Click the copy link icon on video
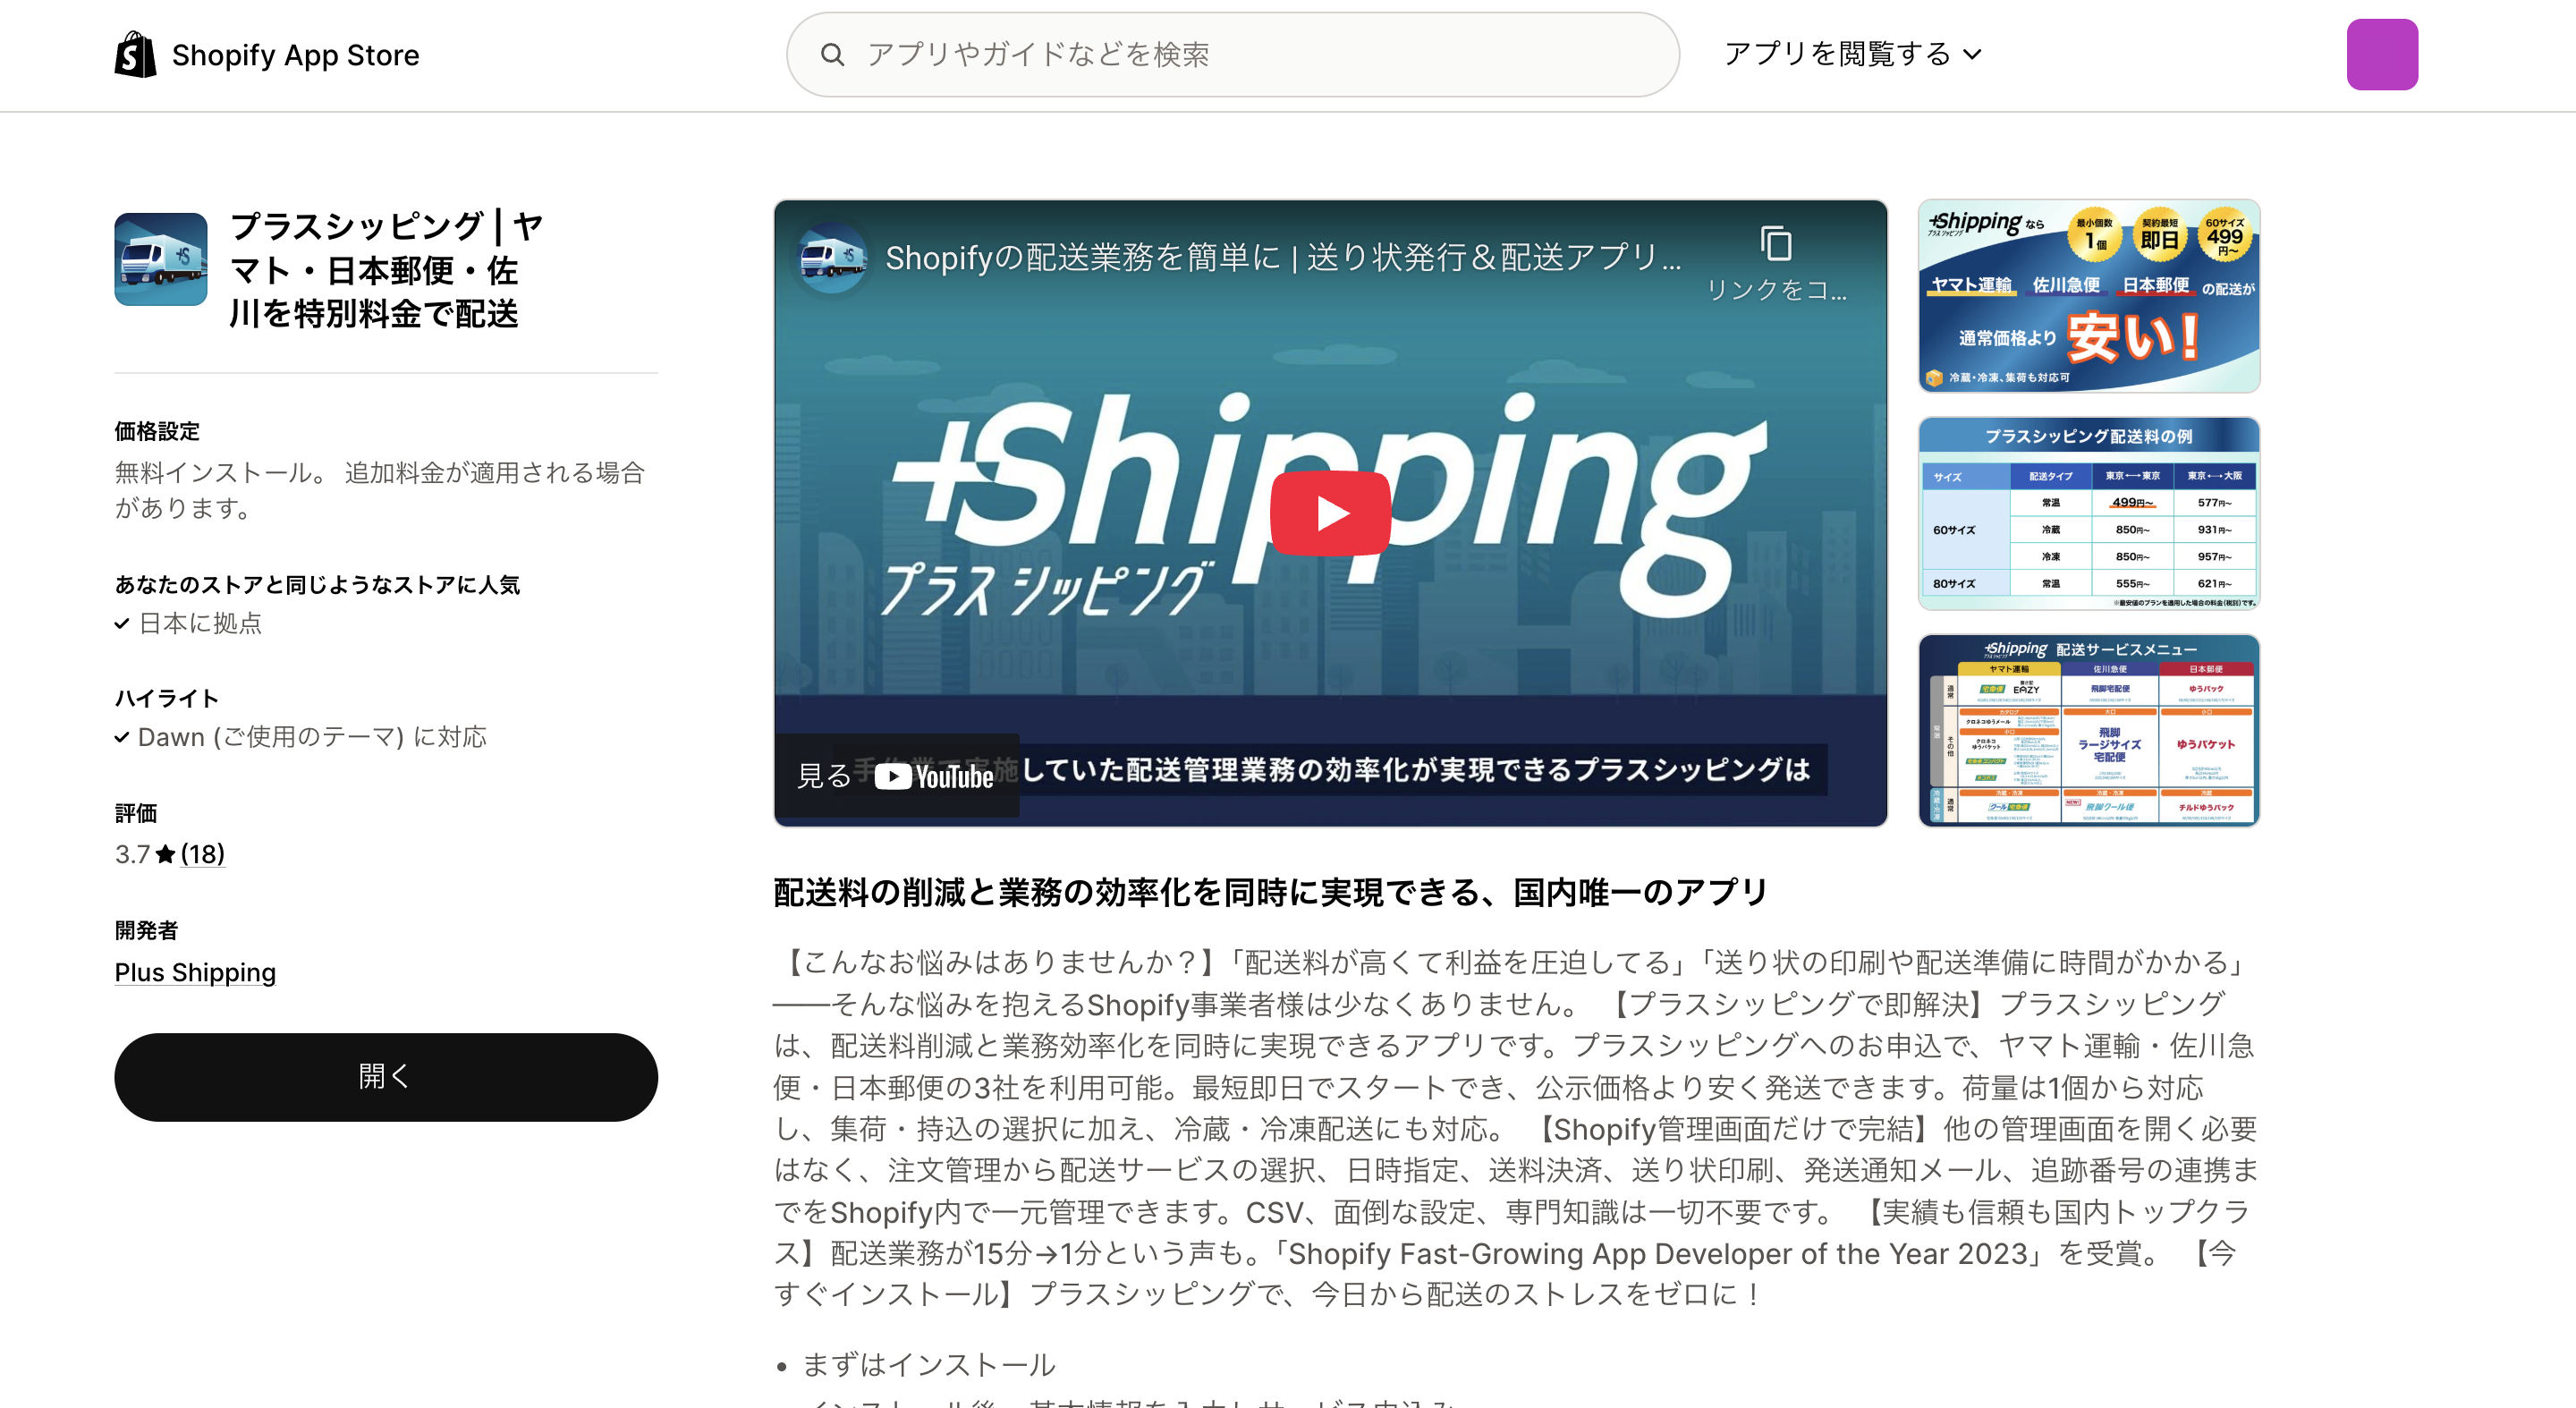 pos(1776,243)
